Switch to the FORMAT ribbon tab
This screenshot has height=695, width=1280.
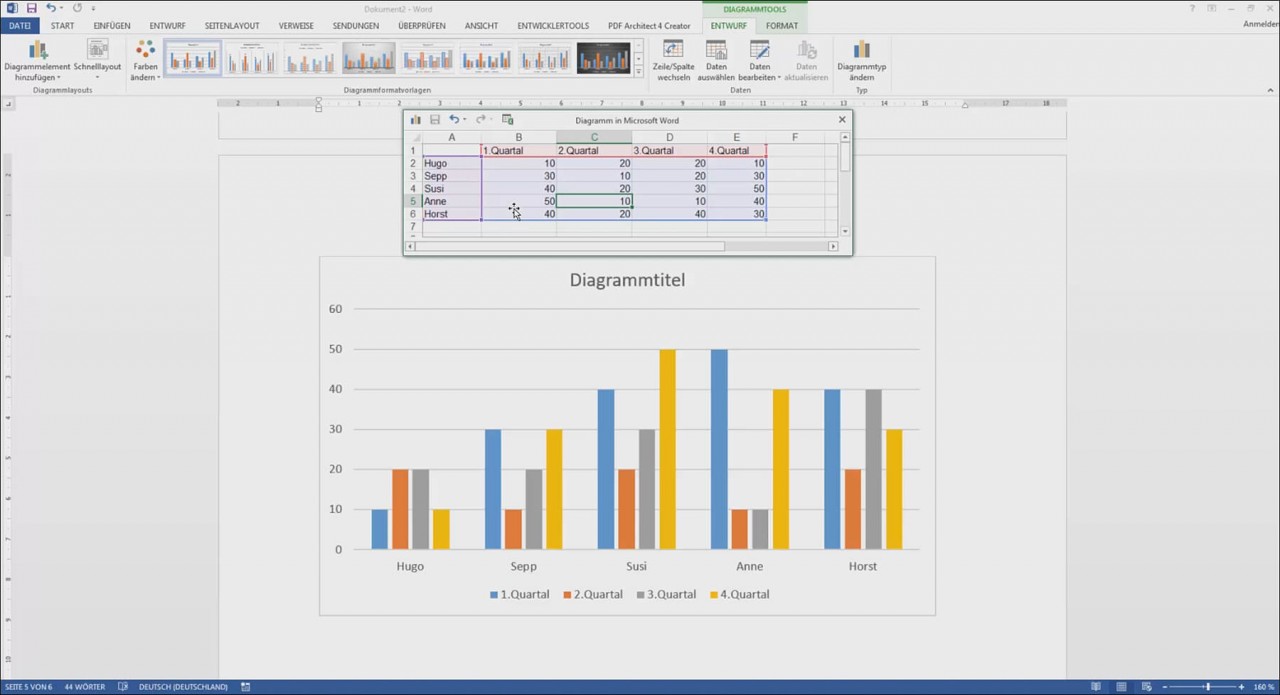coord(781,25)
